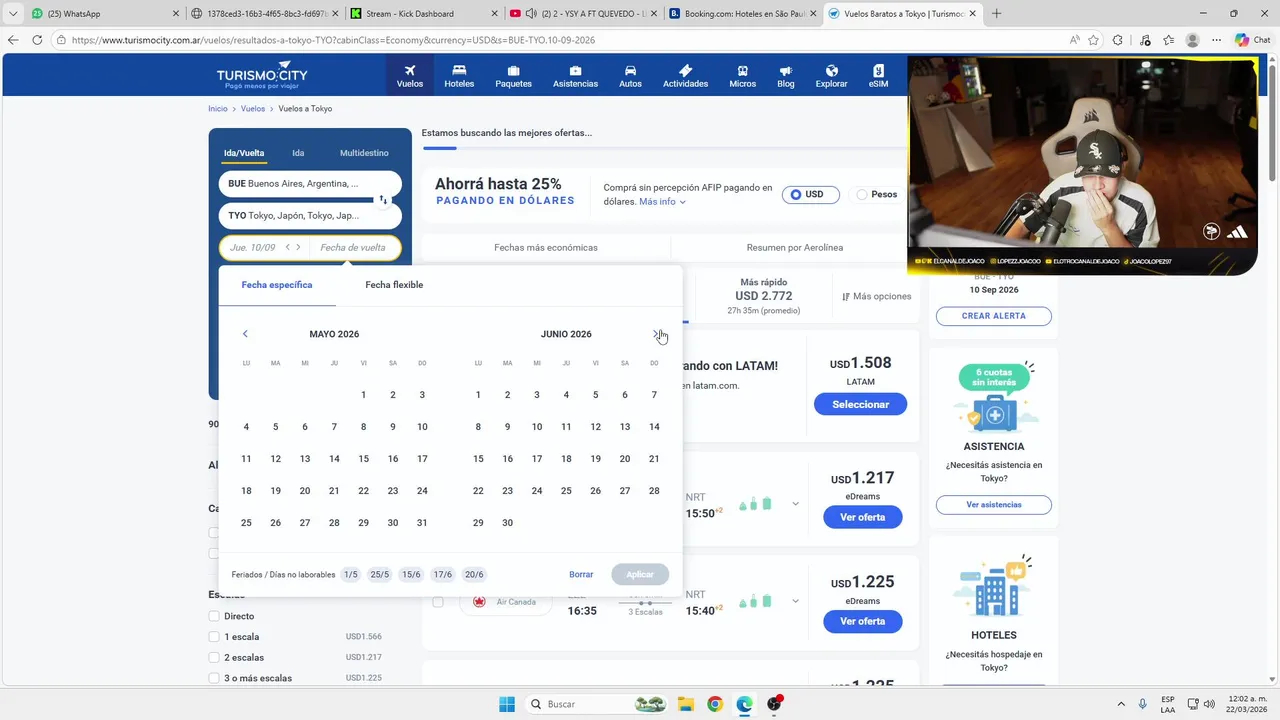Click the Fecha de vuelta field
The image size is (1280, 720).
pos(354,247)
